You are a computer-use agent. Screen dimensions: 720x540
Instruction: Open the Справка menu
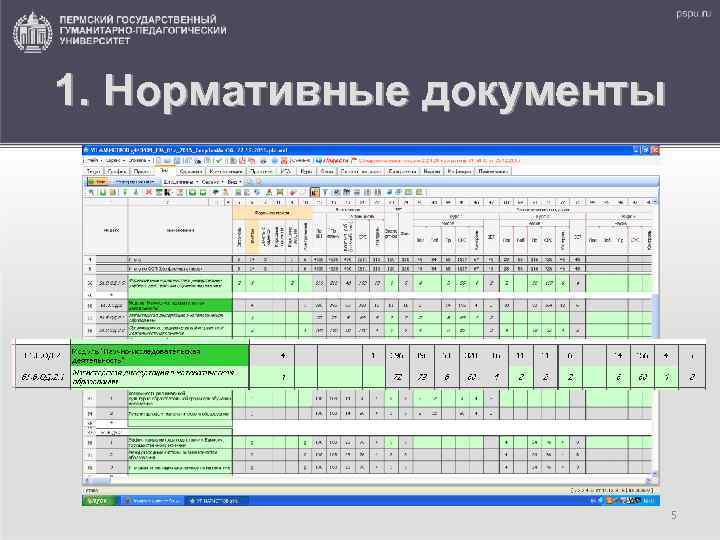tap(139, 161)
